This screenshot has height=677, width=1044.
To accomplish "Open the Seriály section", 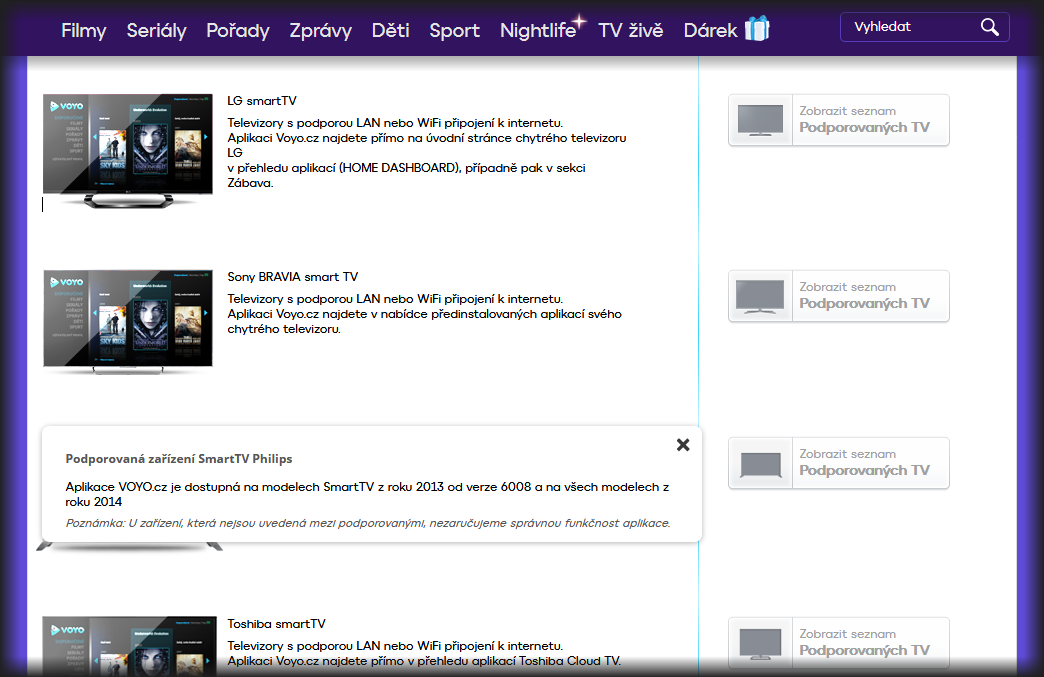I will pyautogui.click(x=156, y=31).
